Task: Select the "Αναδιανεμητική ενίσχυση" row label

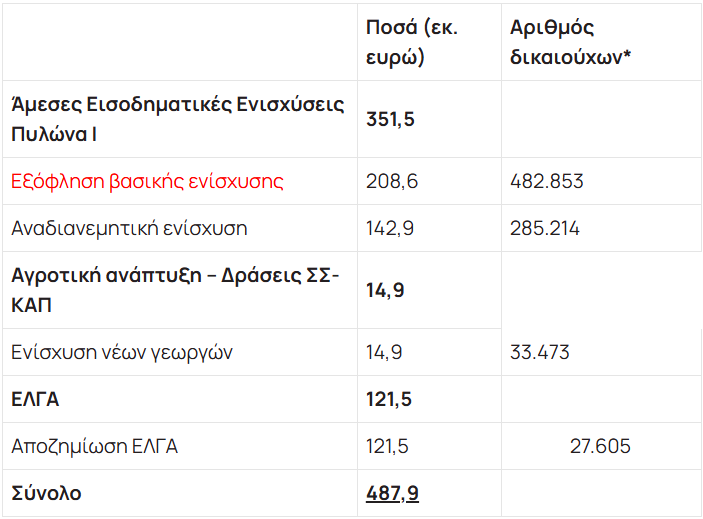Action: (x=129, y=229)
